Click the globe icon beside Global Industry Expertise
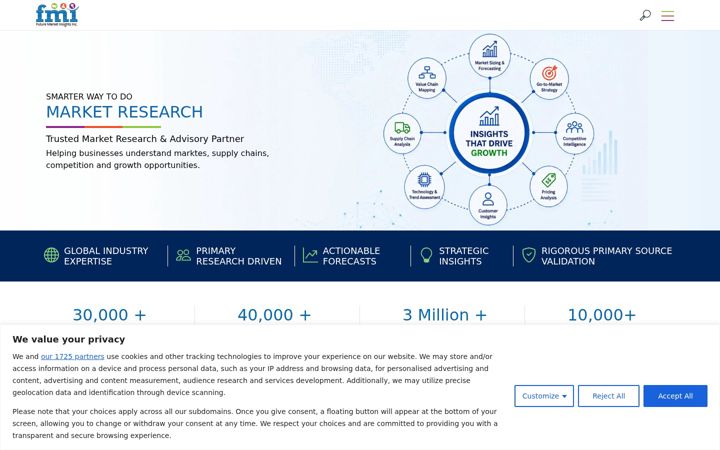This screenshot has width=720, height=450. [51, 255]
